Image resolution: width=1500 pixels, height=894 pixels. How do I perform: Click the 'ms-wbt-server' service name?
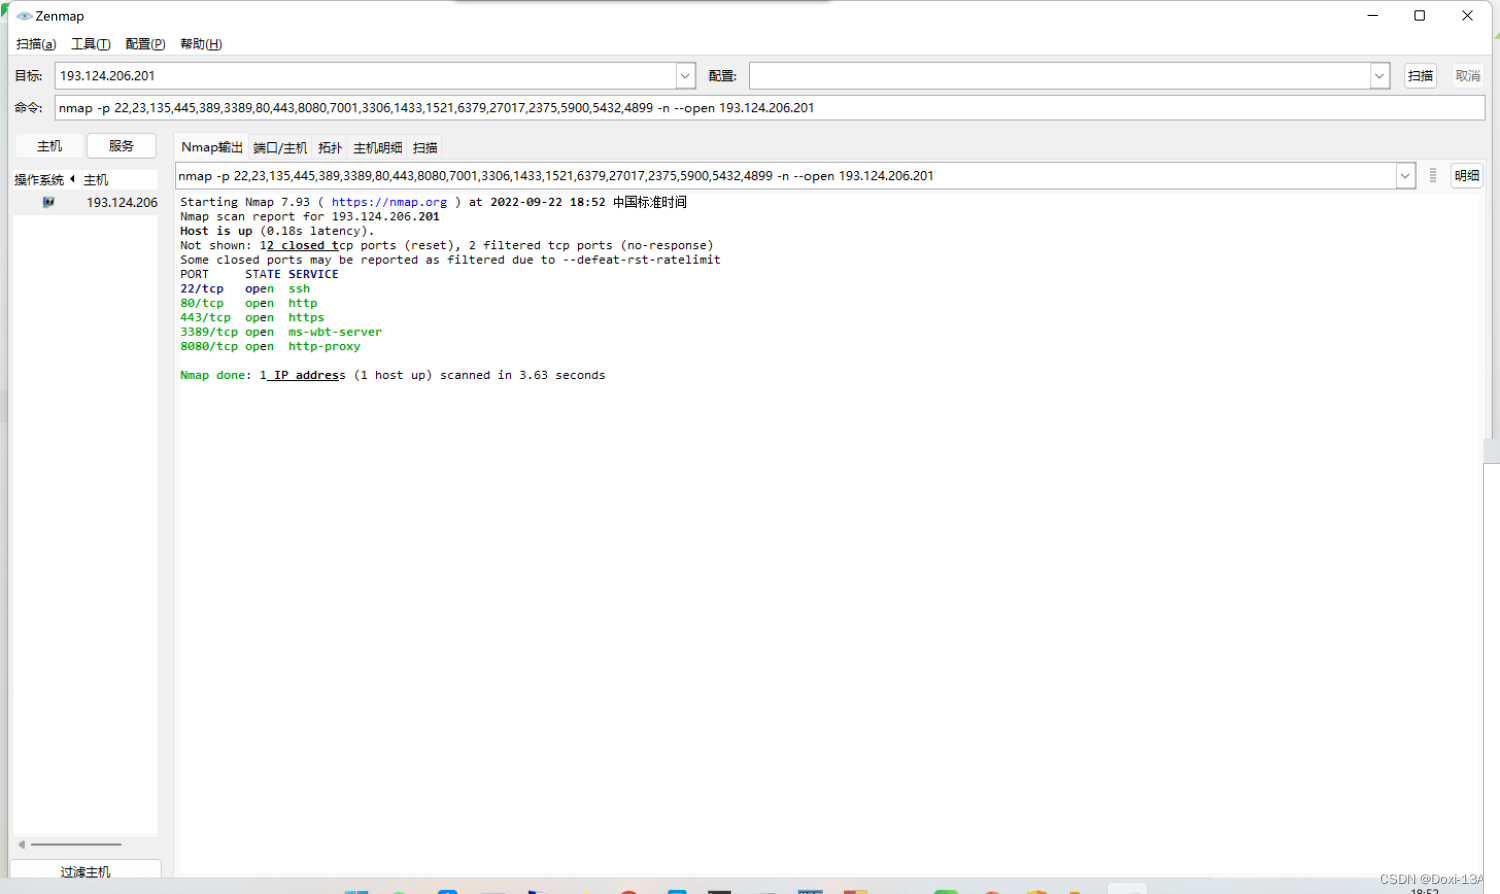[335, 332]
